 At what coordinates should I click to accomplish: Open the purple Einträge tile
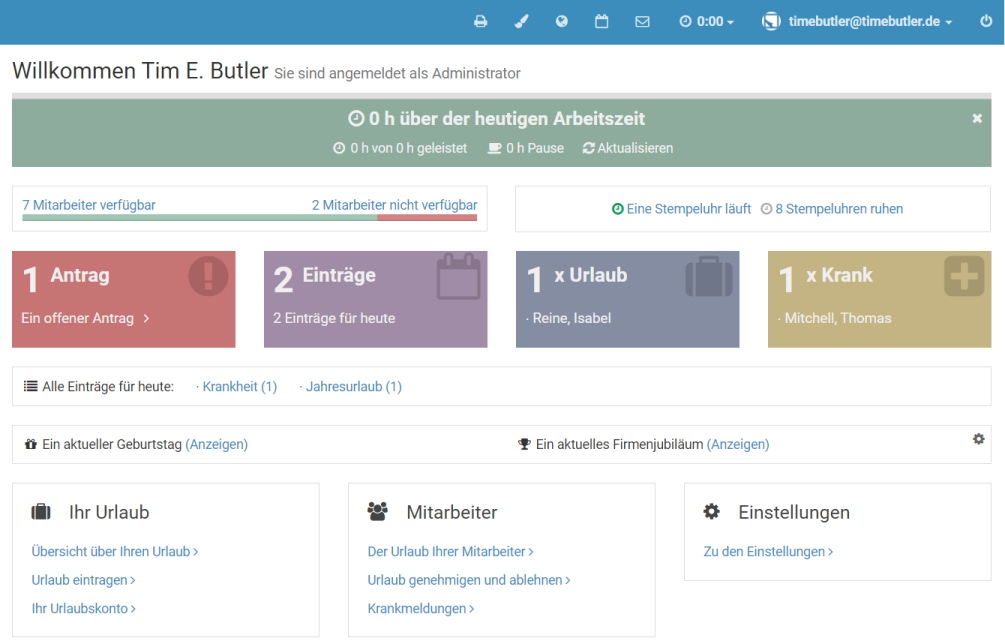375,299
